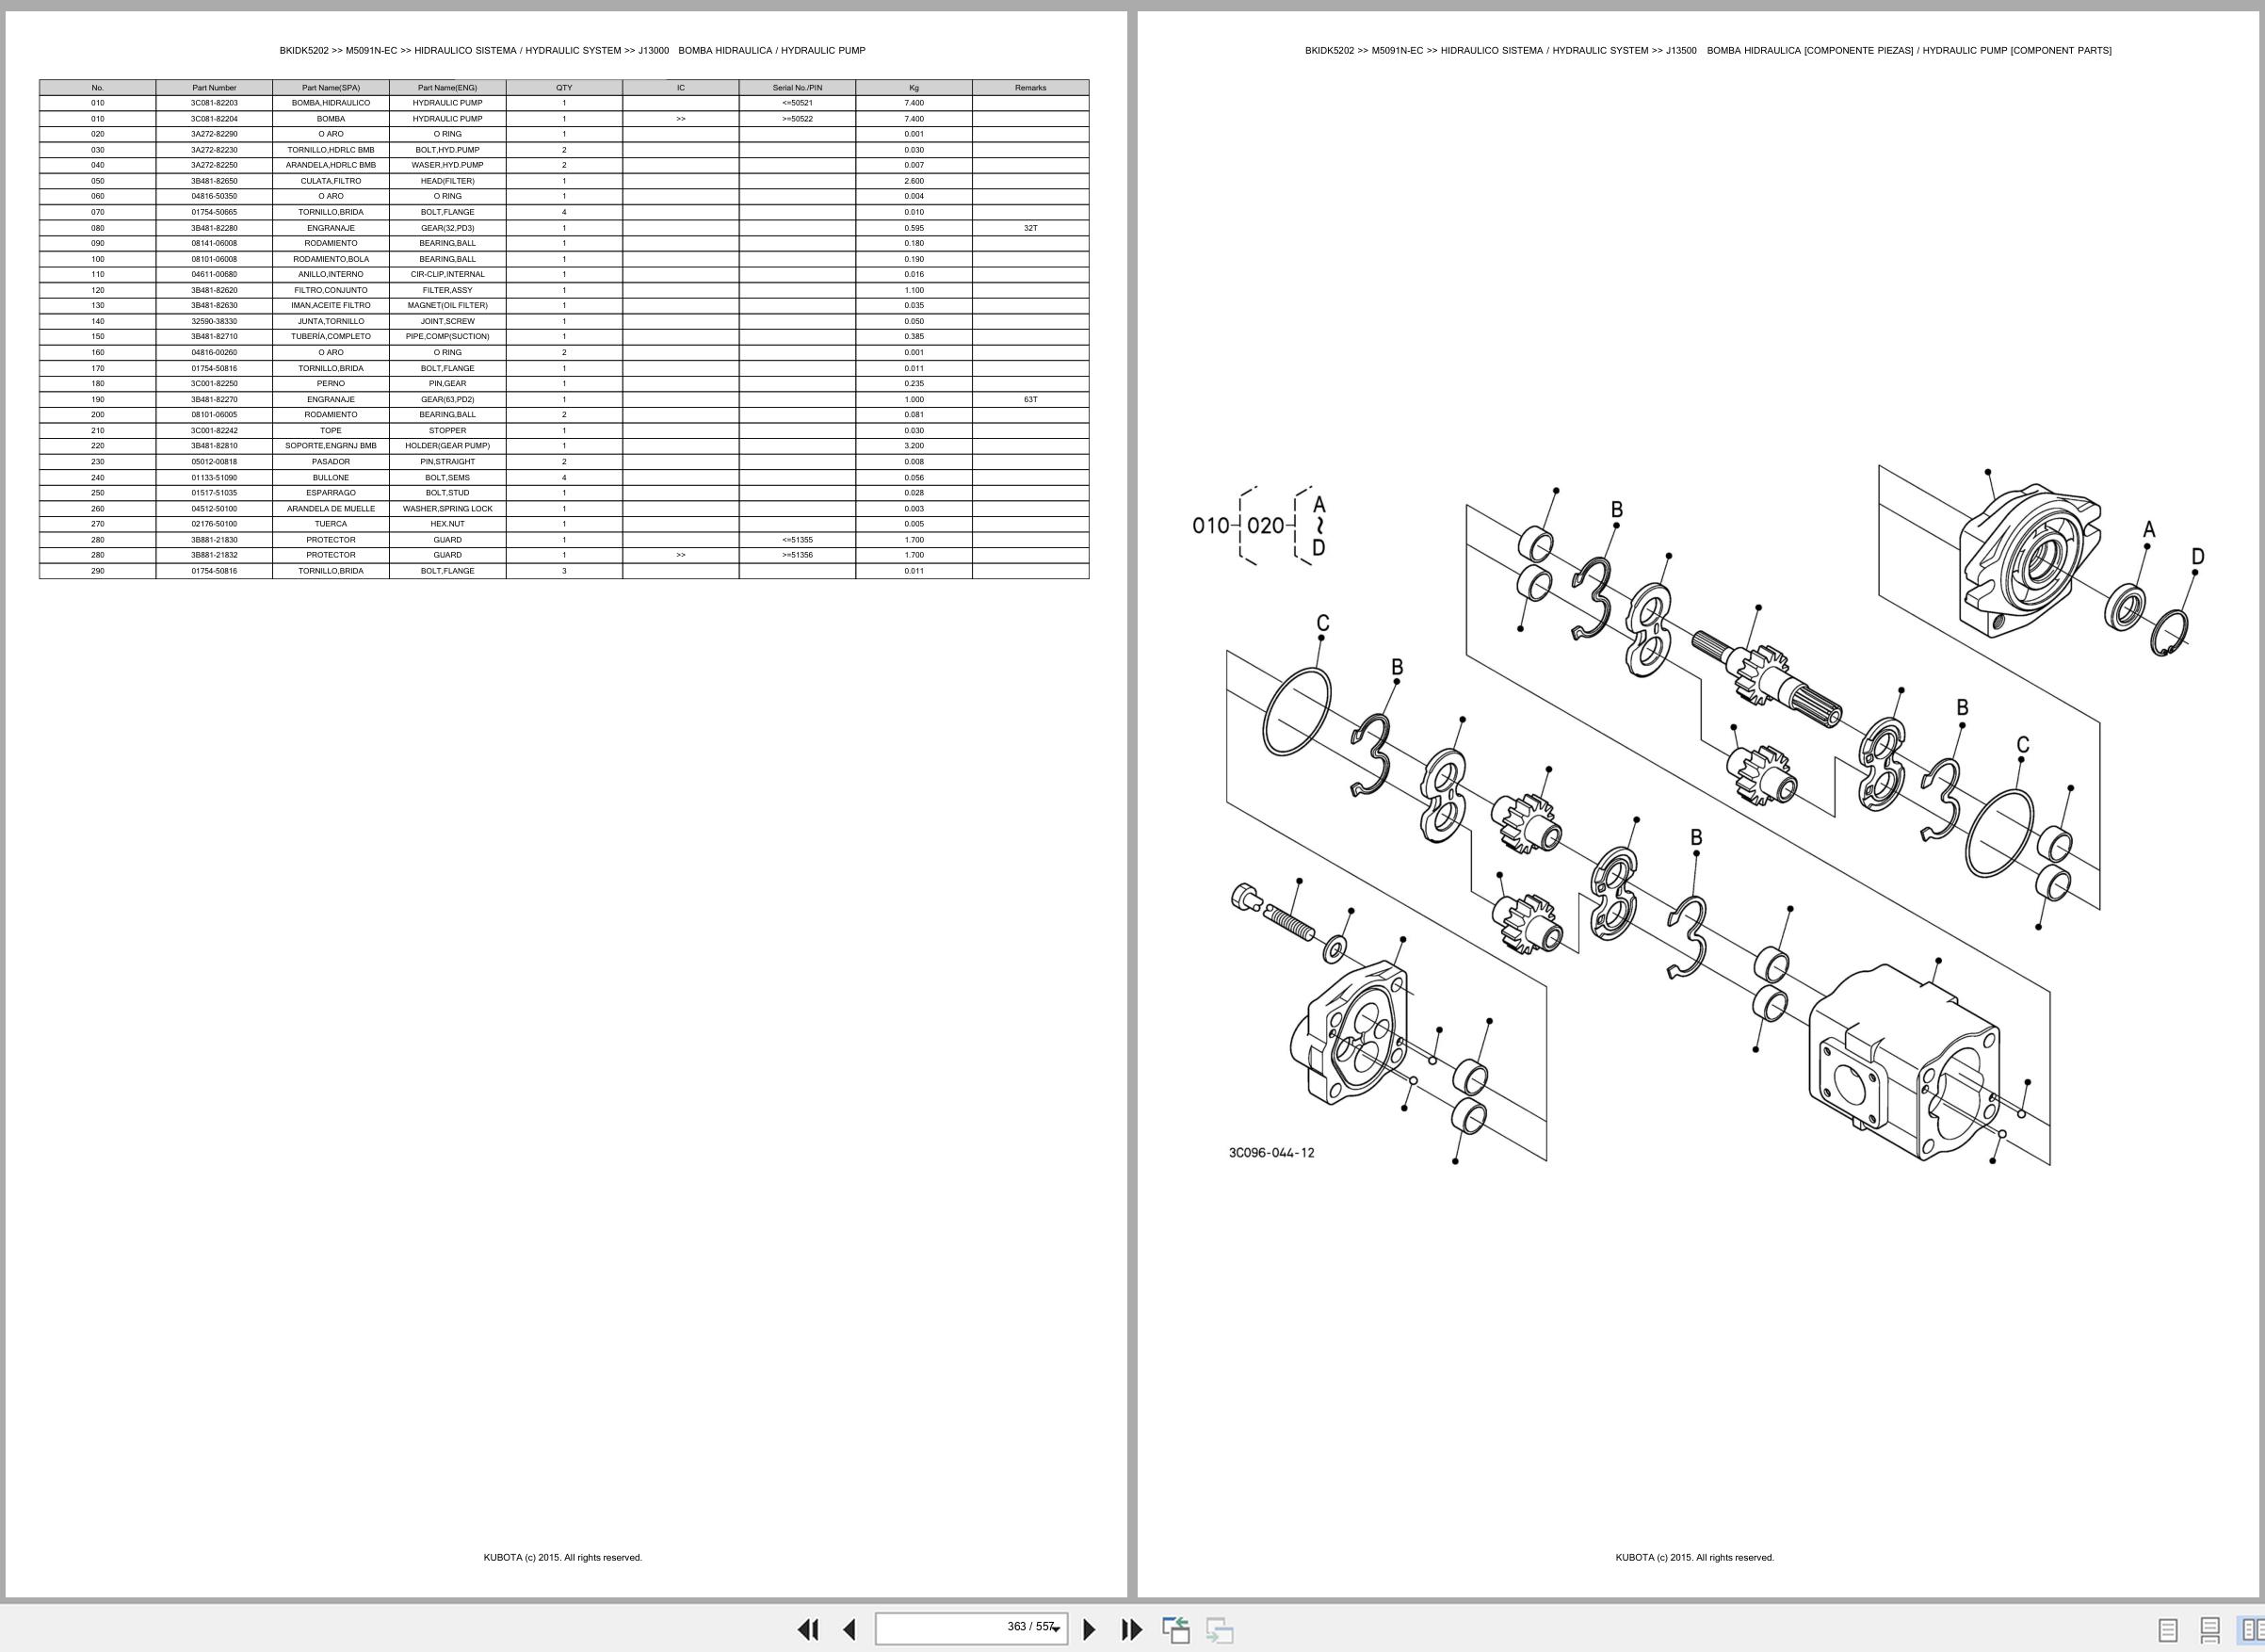Click the TUBERÍA,COMPLETO cell
The image size is (2265, 1652).
tap(331, 336)
